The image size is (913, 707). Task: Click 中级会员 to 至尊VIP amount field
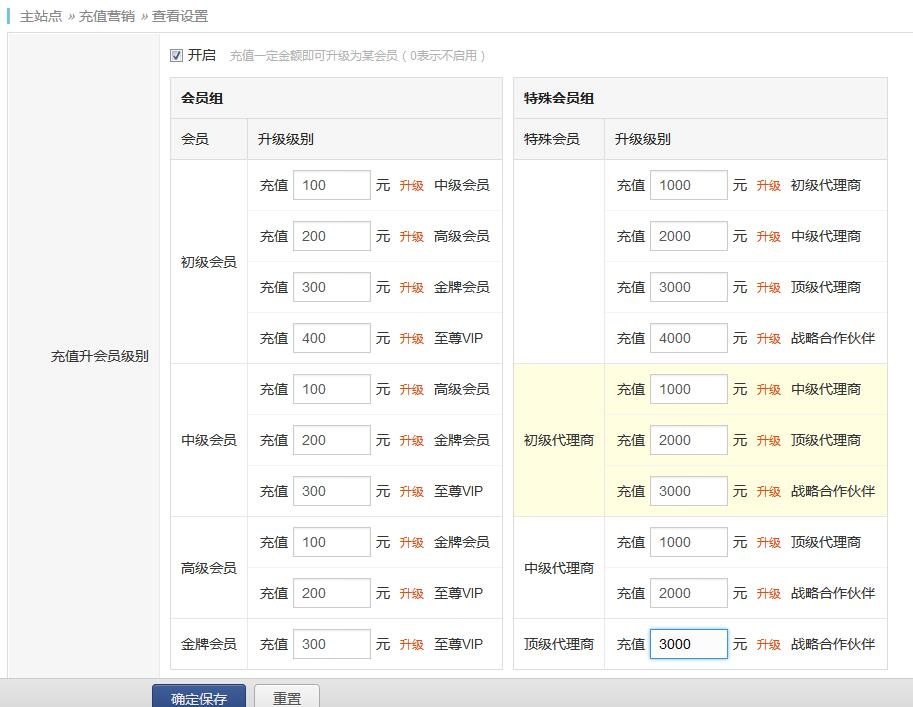[x=331, y=491]
